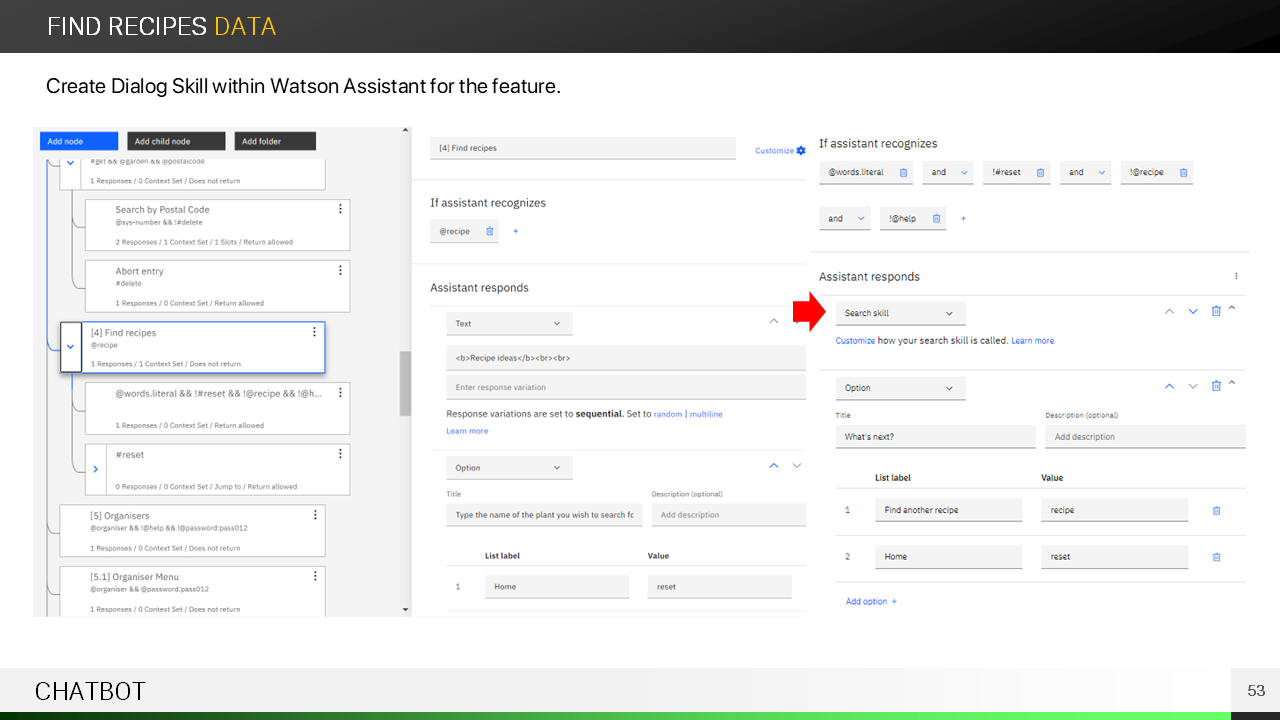
Task: Open the Text response type dropdown
Action: tap(509, 323)
